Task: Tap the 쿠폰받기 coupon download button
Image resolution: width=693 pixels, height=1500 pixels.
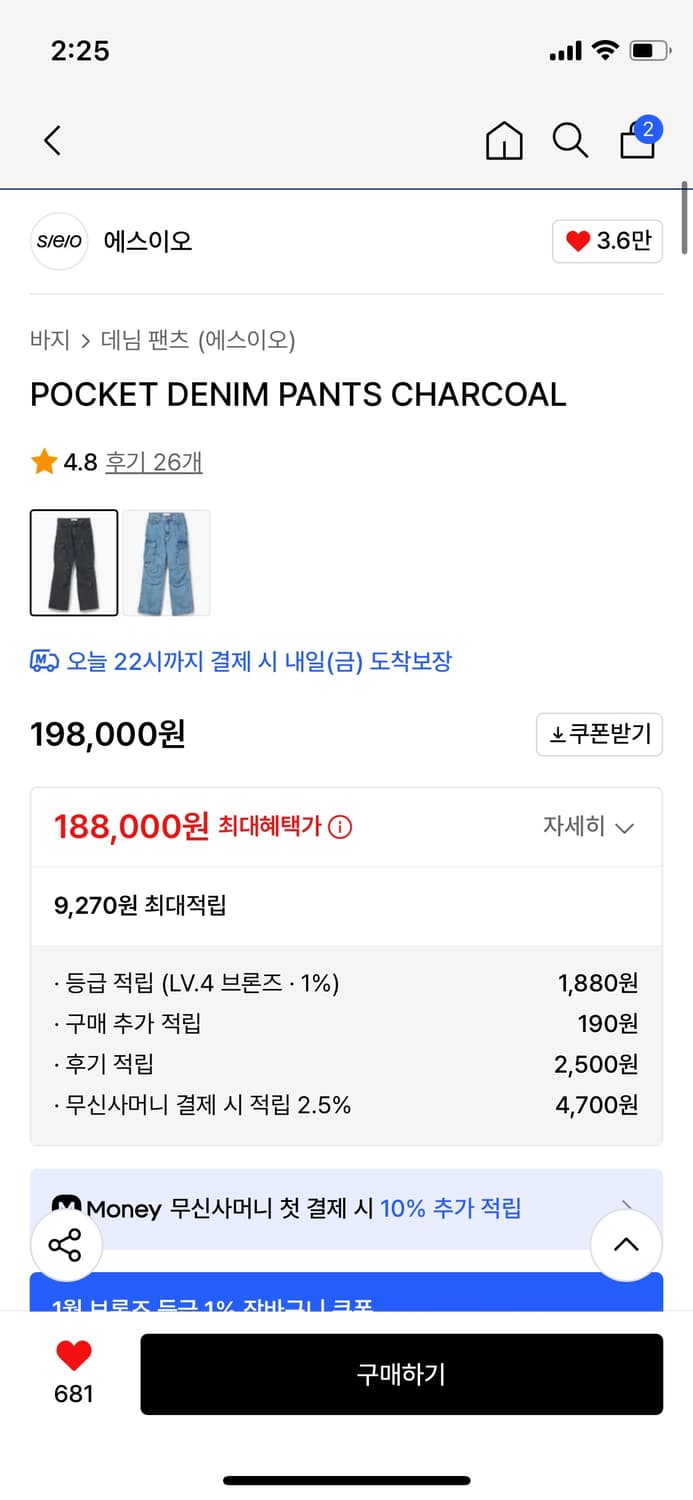Action: (599, 734)
